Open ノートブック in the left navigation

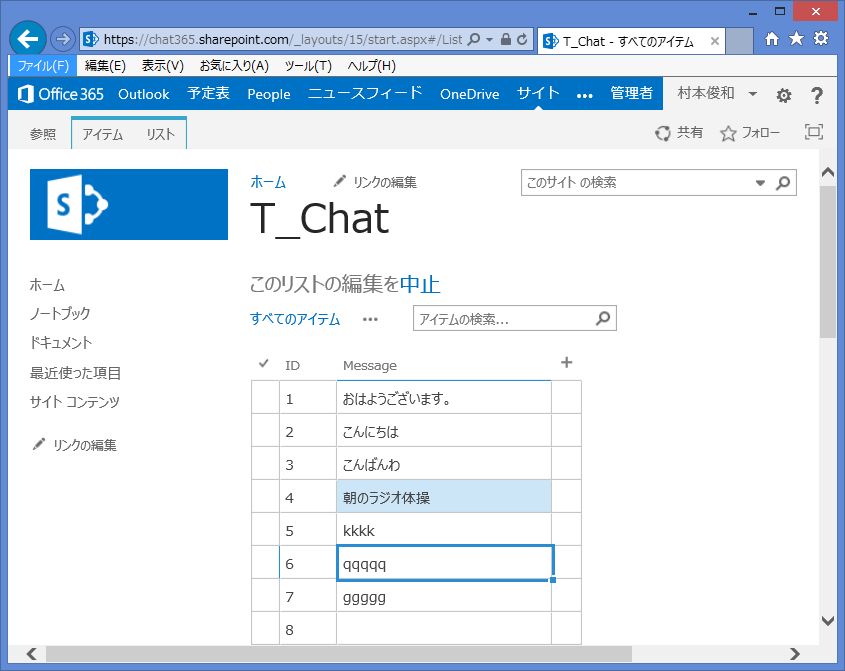point(60,314)
